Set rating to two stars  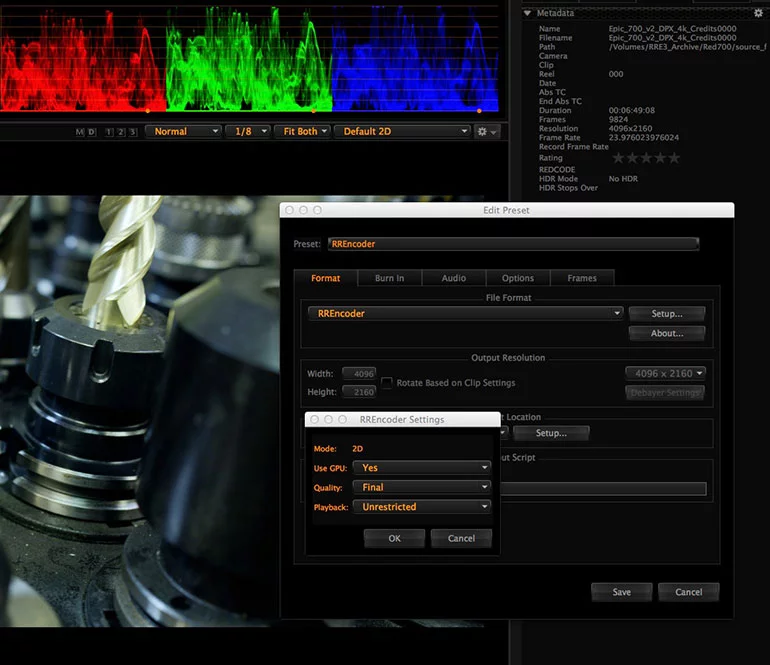coord(632,158)
